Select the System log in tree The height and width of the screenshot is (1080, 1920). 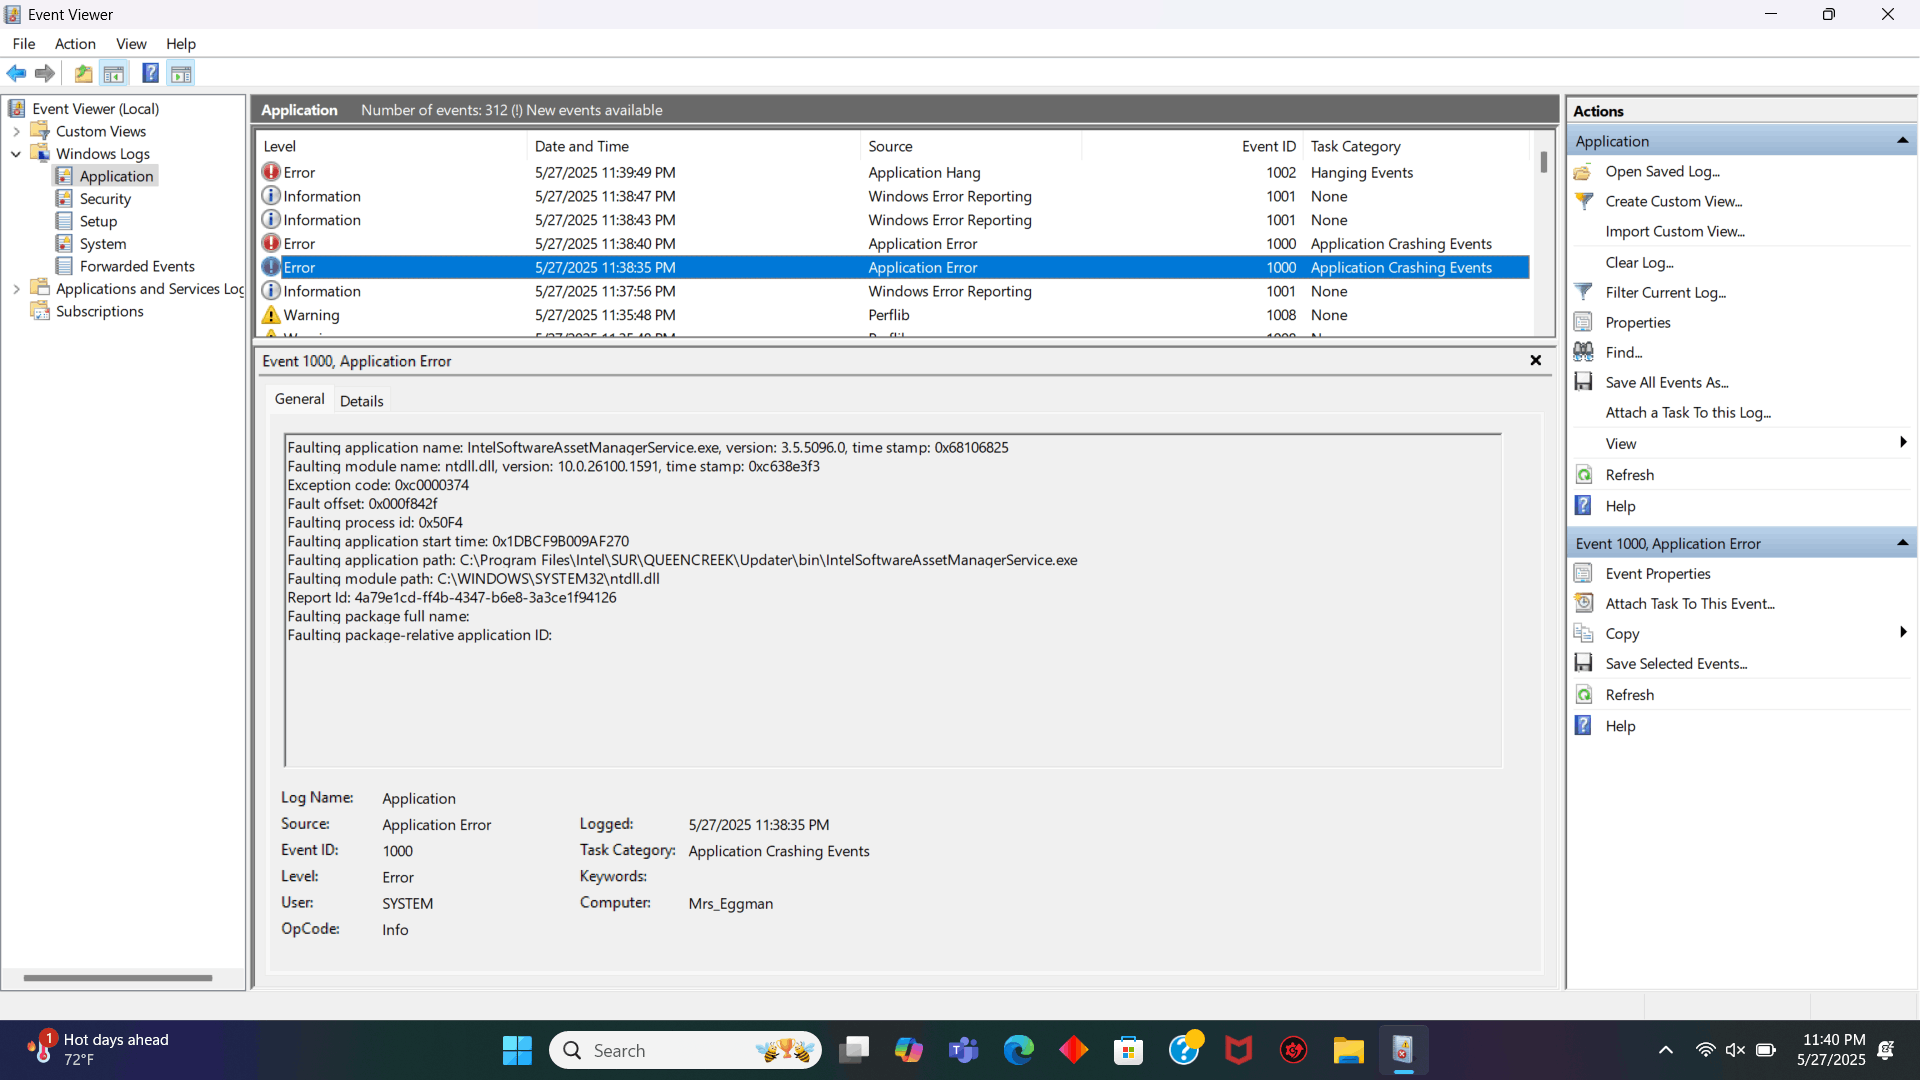click(103, 244)
